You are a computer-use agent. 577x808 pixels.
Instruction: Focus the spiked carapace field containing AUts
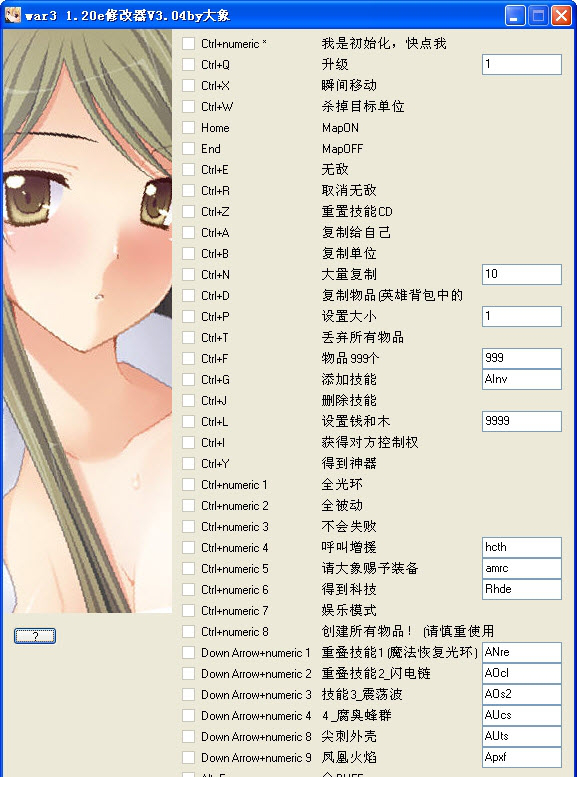[522, 736]
